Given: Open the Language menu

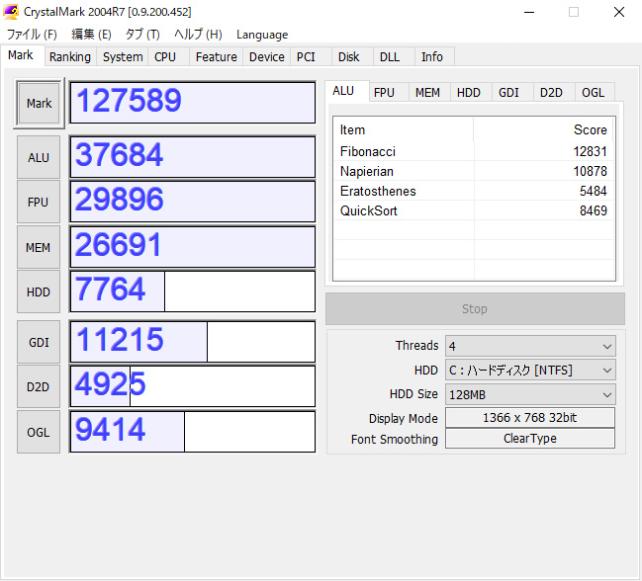Looking at the screenshot, I should coord(262,35).
